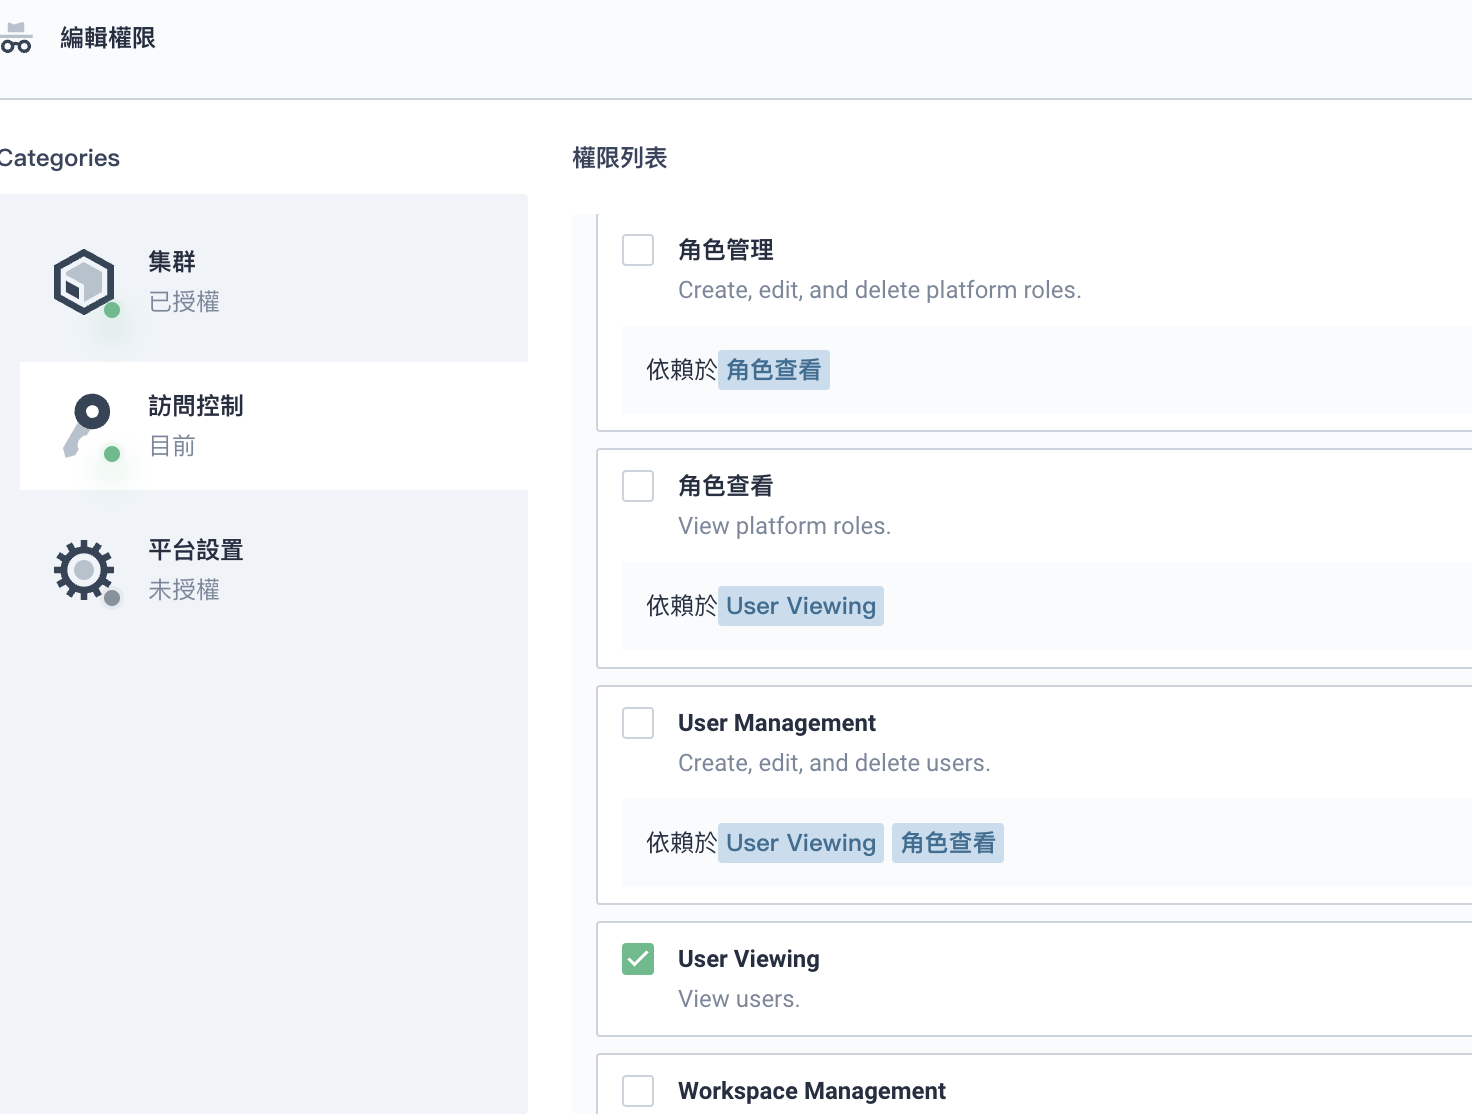1472x1120 pixels.
Task: Check the 角色查看 permission checkbox
Action: (x=638, y=486)
